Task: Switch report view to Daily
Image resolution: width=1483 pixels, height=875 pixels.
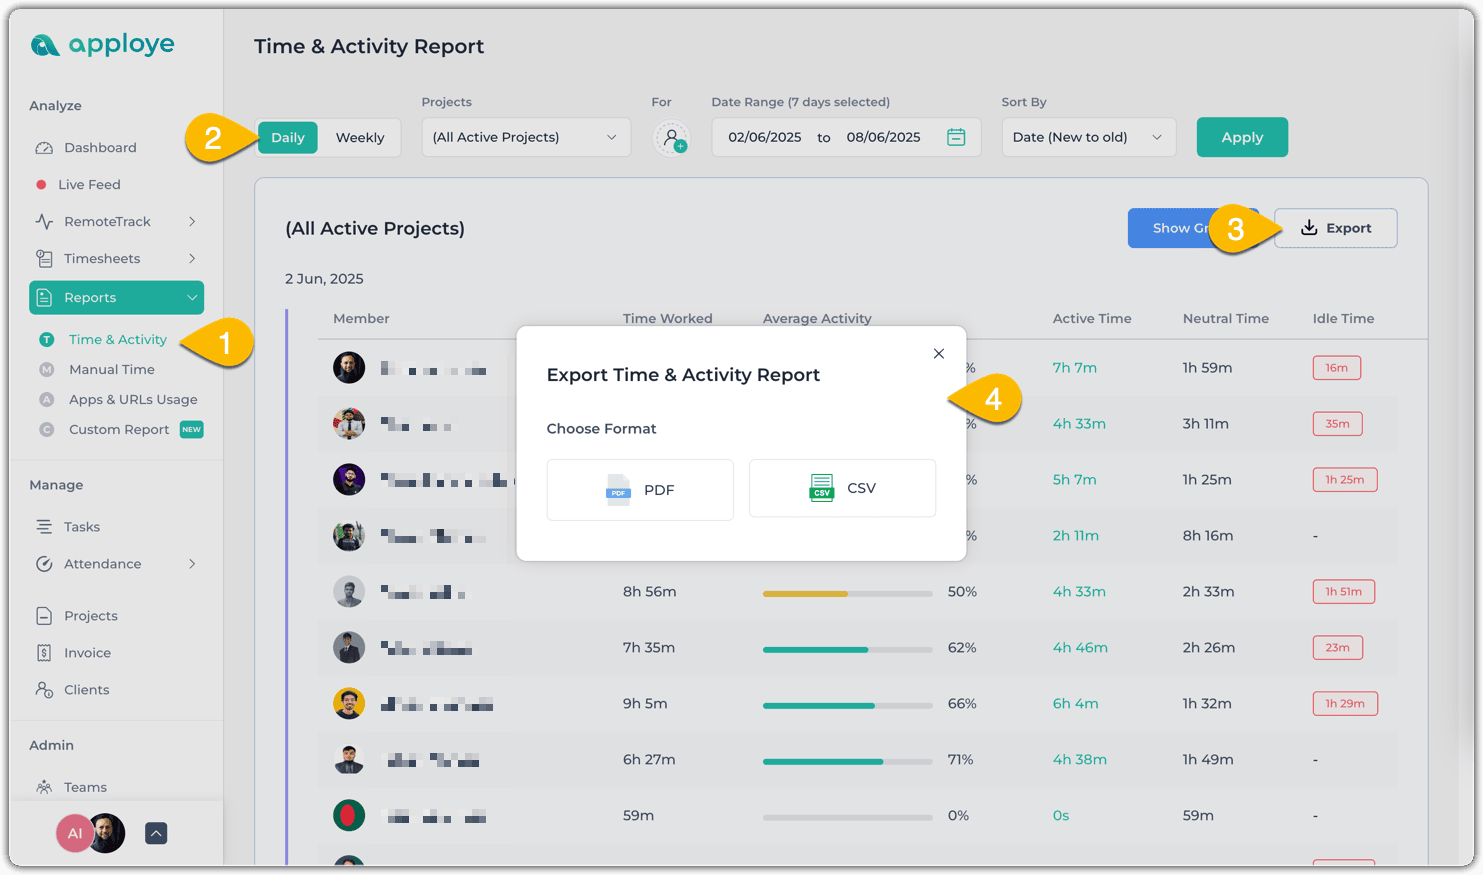Action: click(288, 138)
